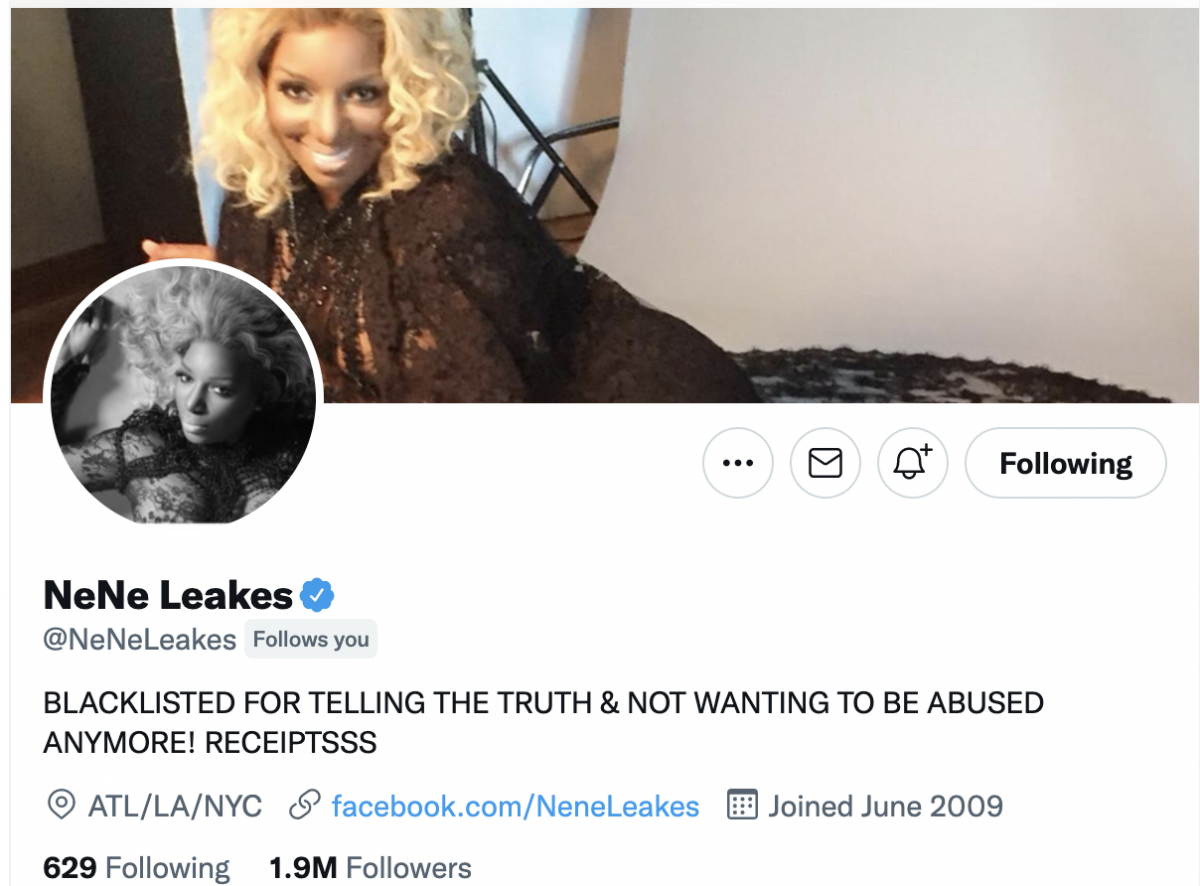Click the Joined June 2009 text
Screen dimensions: 1200x886
(885, 806)
